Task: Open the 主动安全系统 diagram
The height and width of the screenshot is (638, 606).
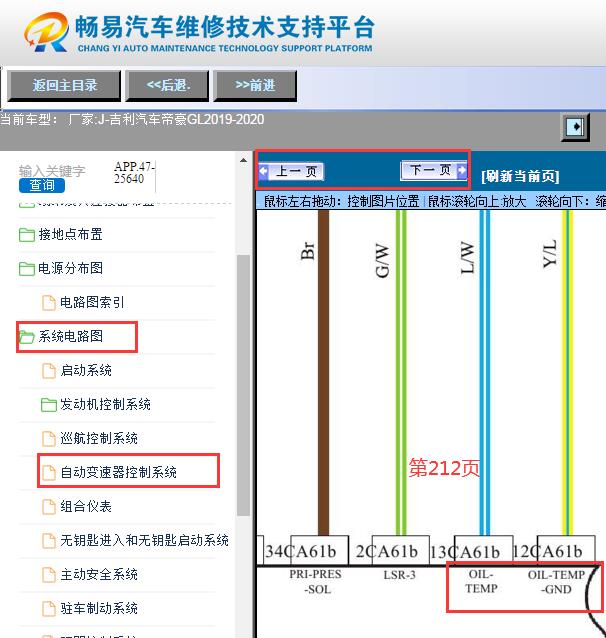Action: pyautogui.click(x=99, y=575)
